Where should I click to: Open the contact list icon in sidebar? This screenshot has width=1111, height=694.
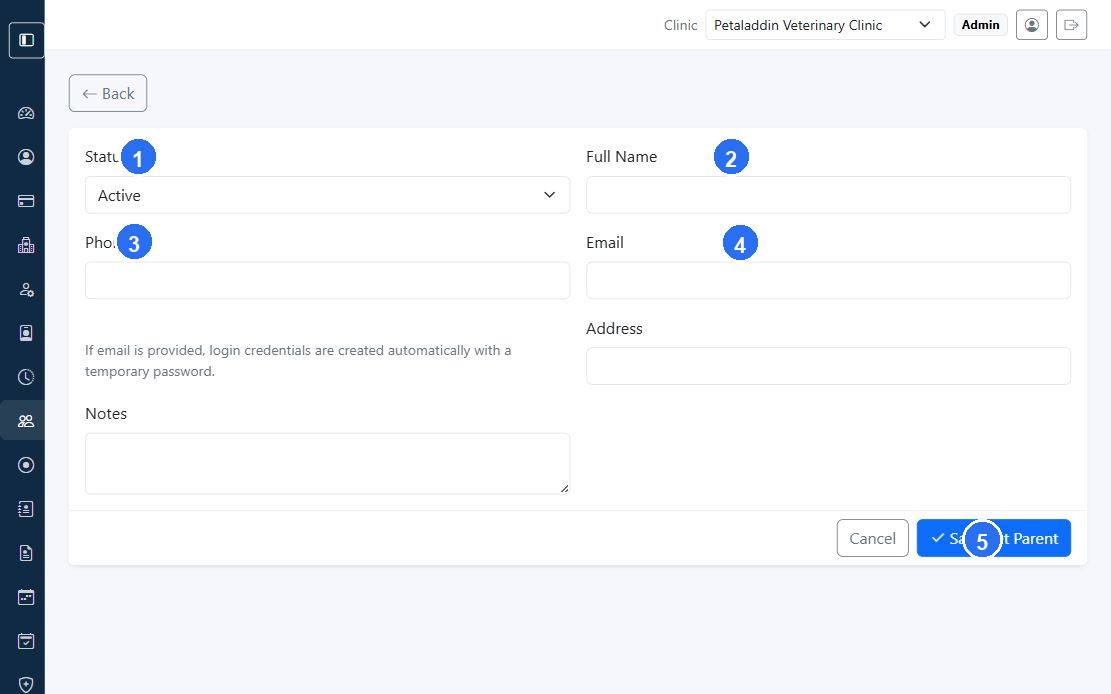(x=26, y=509)
